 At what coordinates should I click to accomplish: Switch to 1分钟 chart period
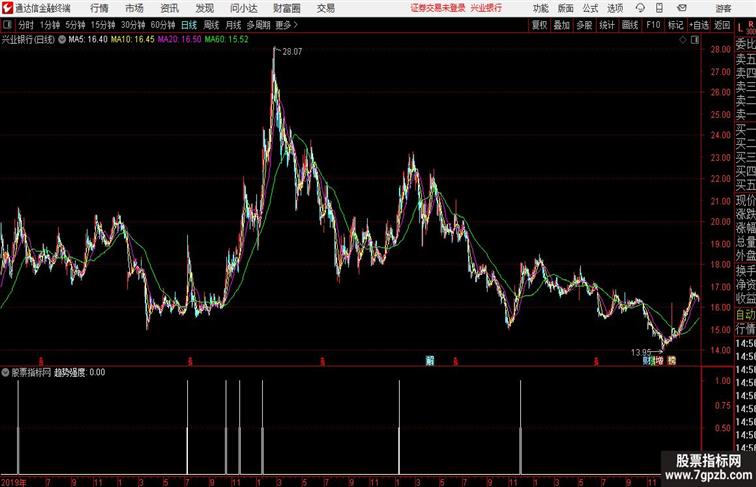(50, 25)
